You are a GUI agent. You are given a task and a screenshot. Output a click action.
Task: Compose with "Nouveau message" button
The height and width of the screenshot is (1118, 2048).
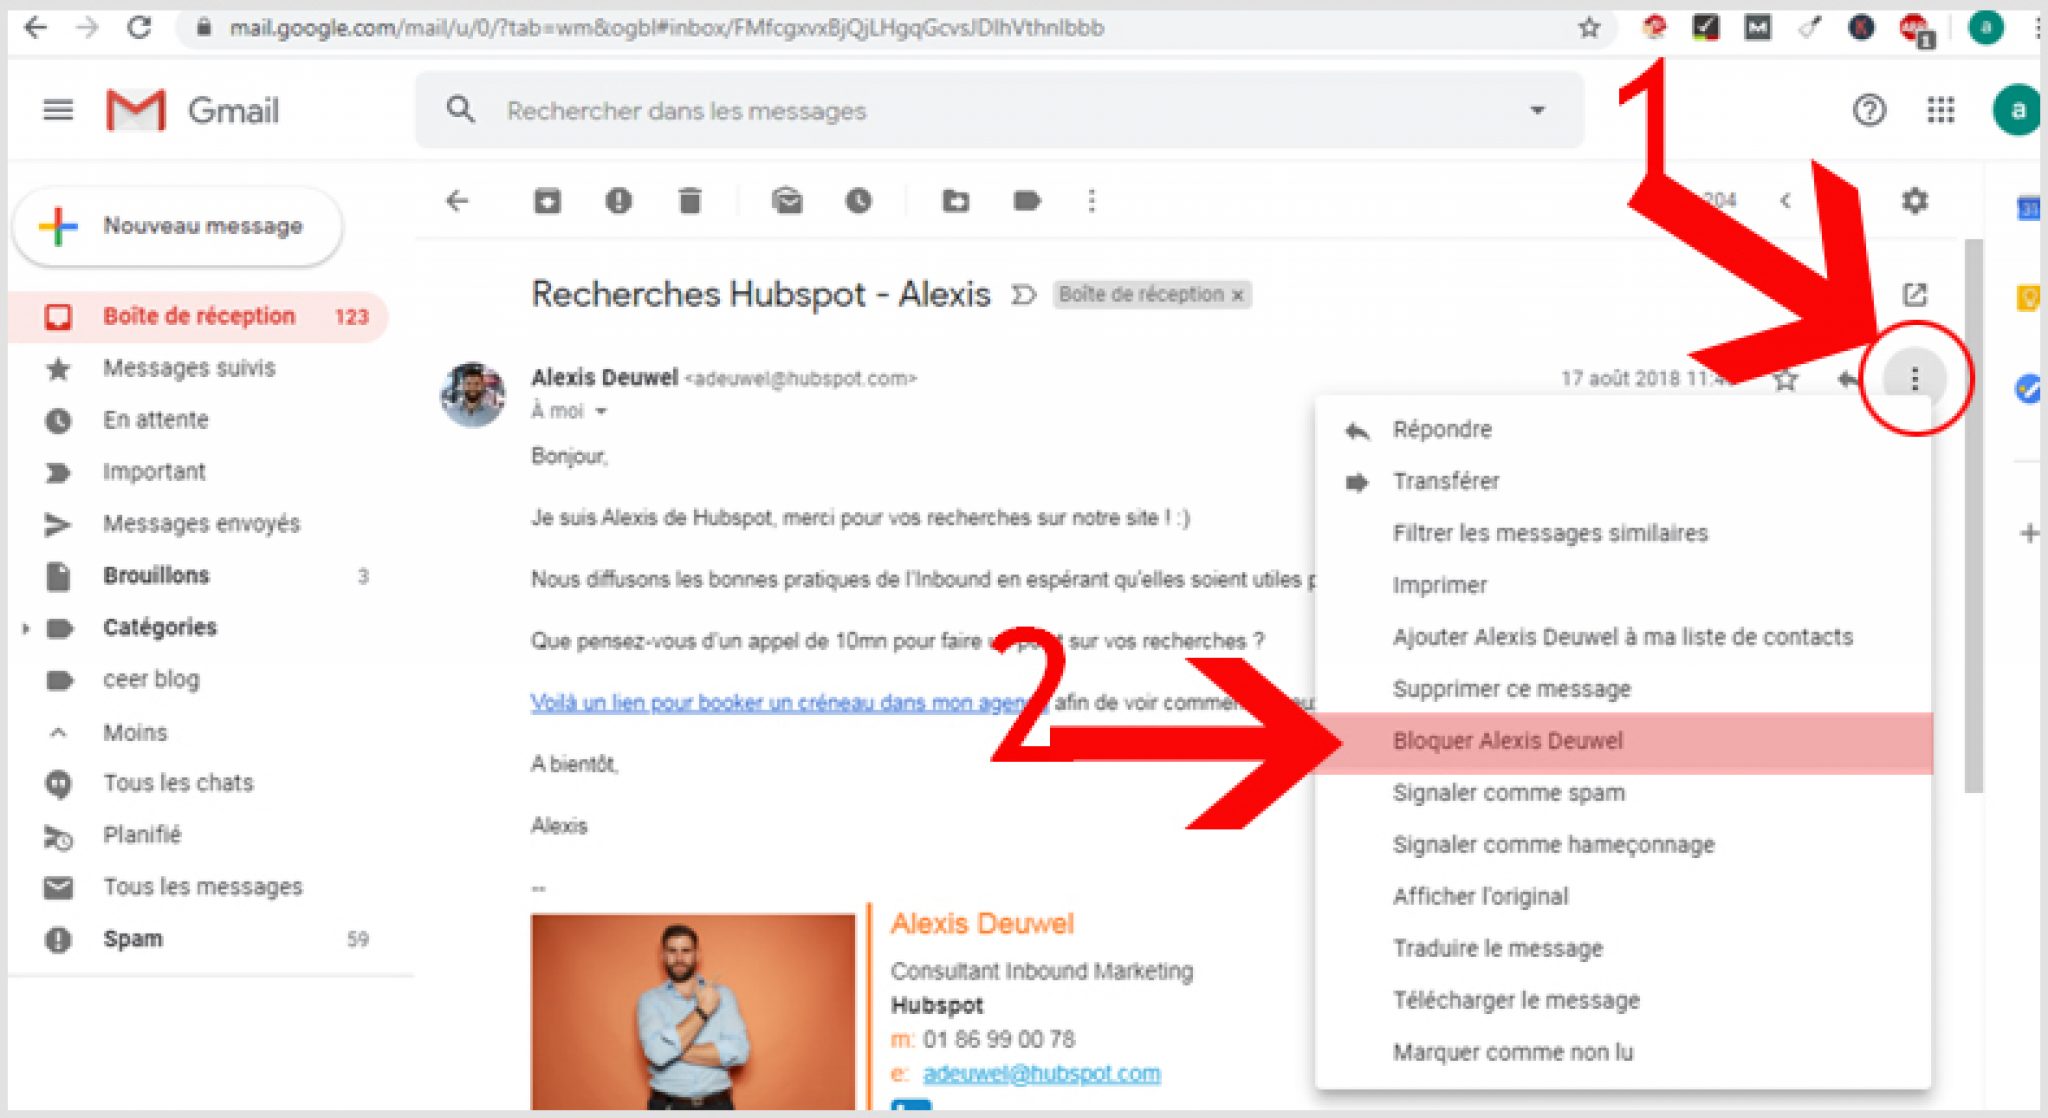[178, 226]
